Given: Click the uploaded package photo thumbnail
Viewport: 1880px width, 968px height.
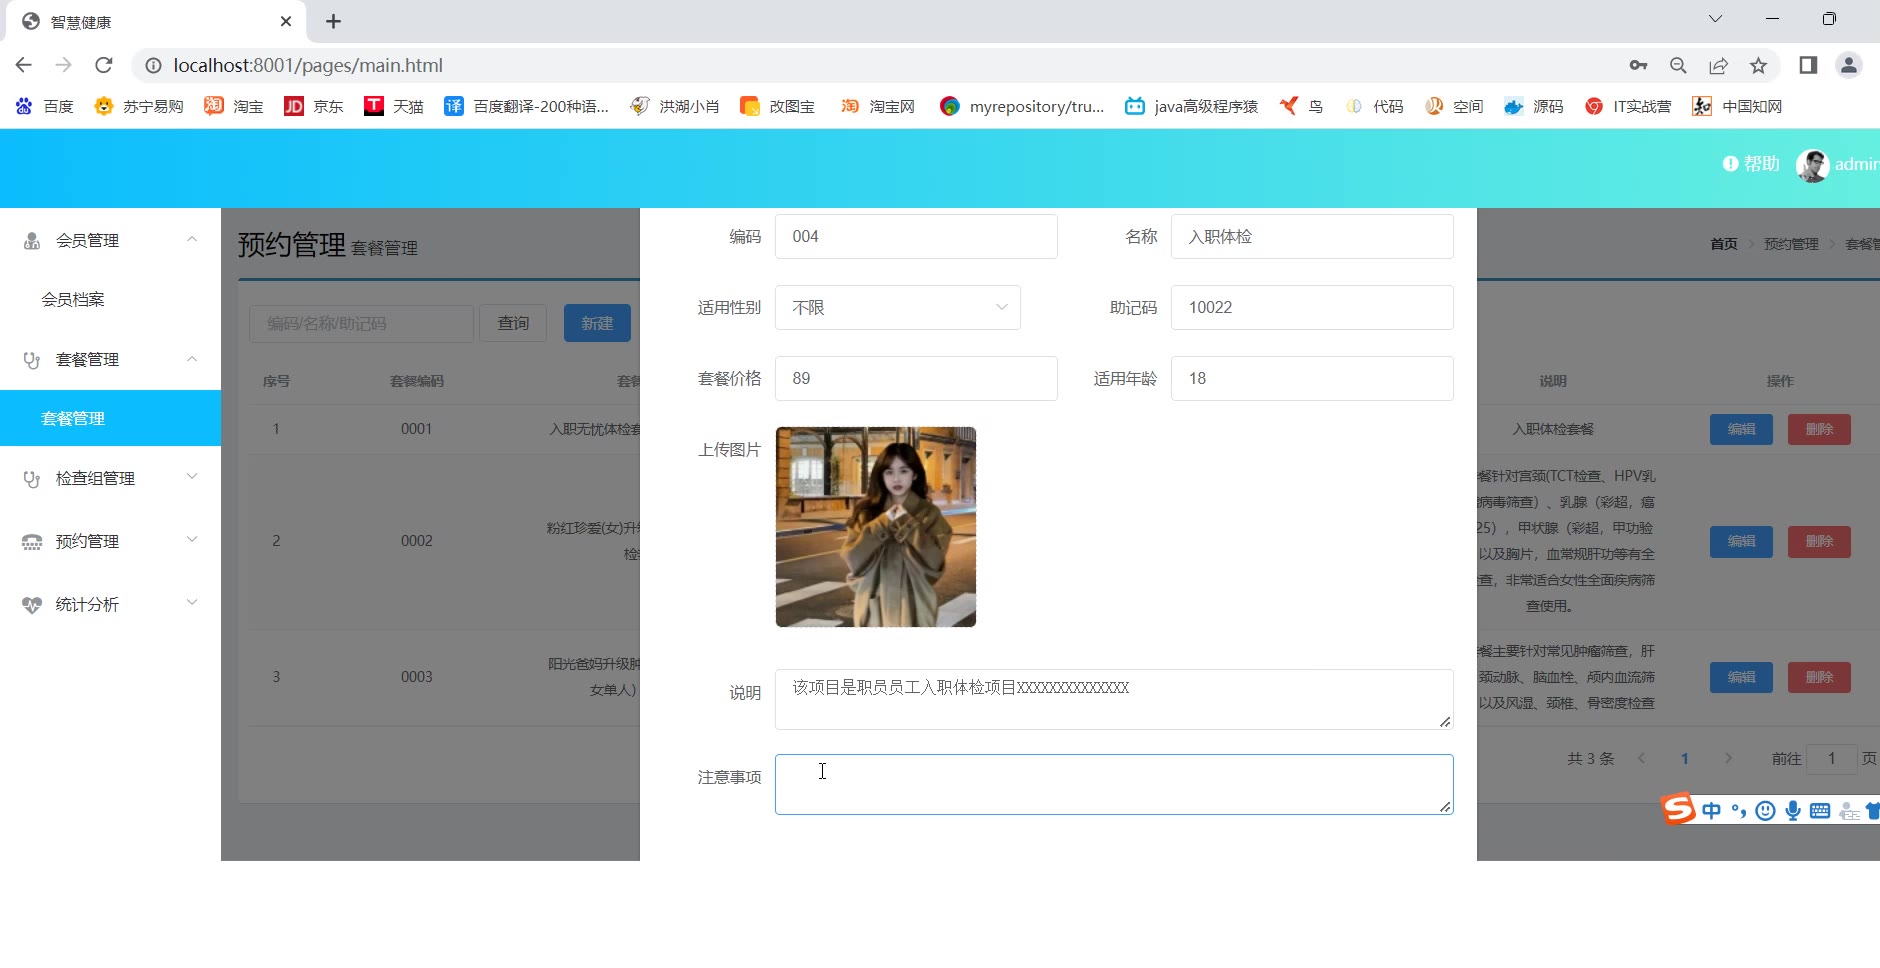Looking at the screenshot, I should click(x=875, y=527).
